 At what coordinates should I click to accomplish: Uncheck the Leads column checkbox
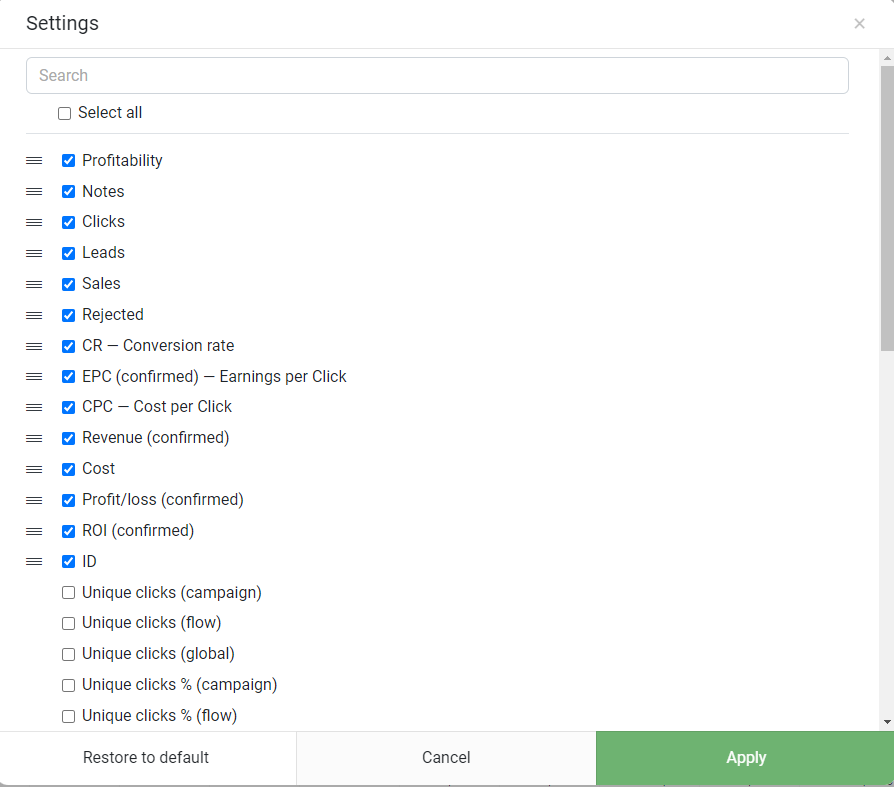tap(68, 253)
